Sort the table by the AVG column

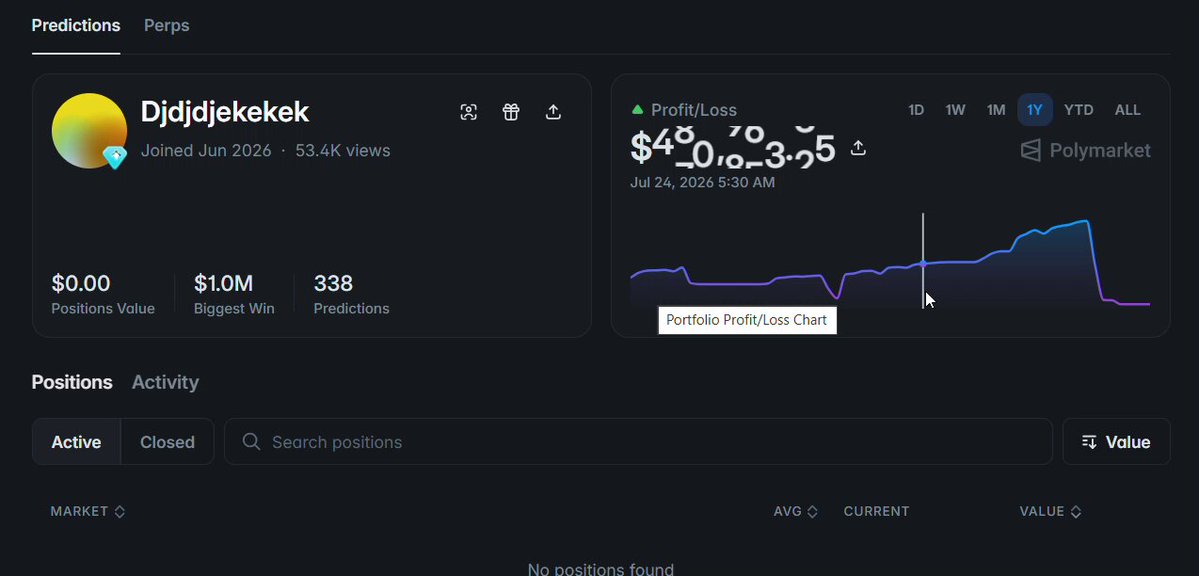click(796, 511)
